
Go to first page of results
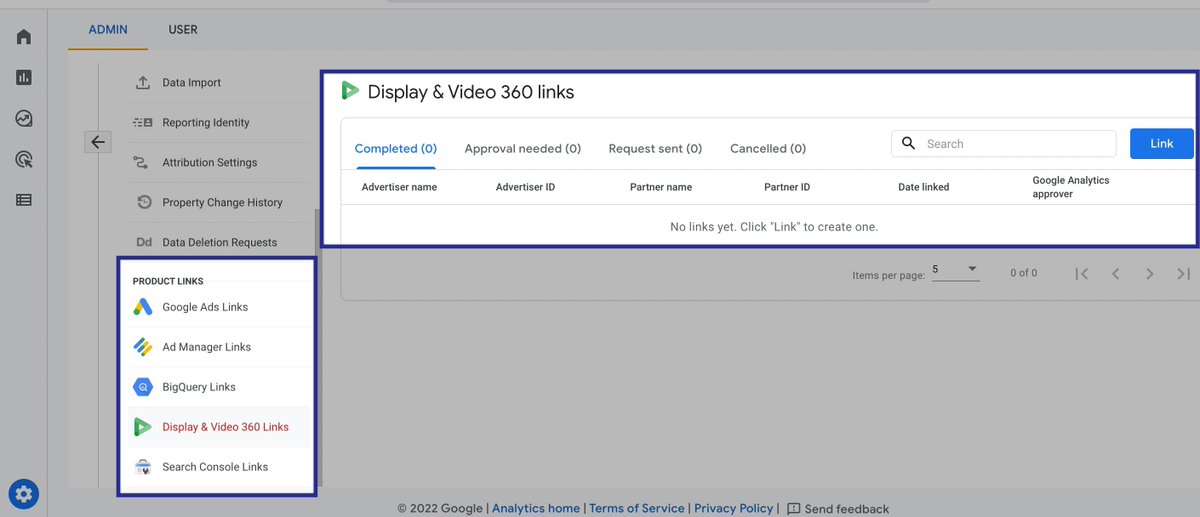[x=1081, y=273]
